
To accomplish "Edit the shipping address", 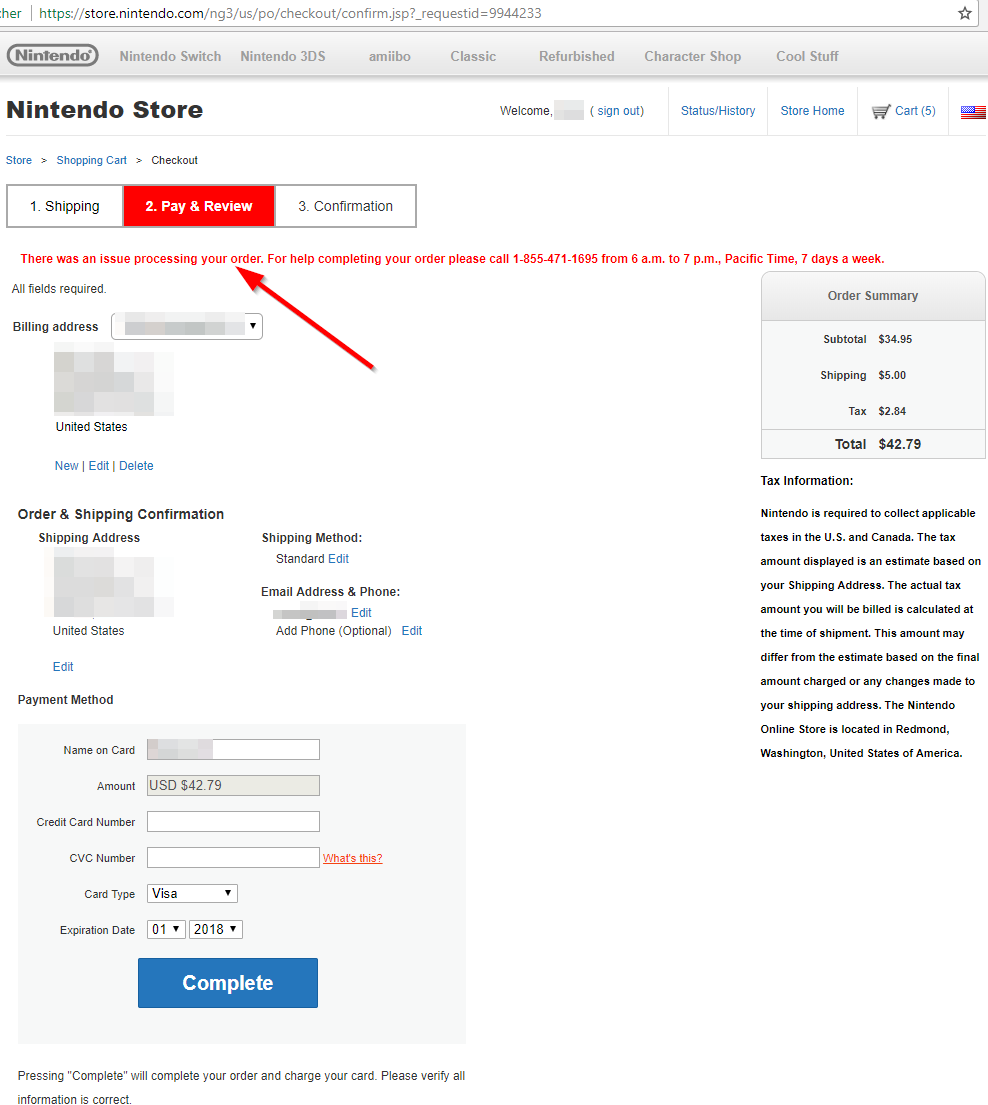I will click(x=63, y=667).
